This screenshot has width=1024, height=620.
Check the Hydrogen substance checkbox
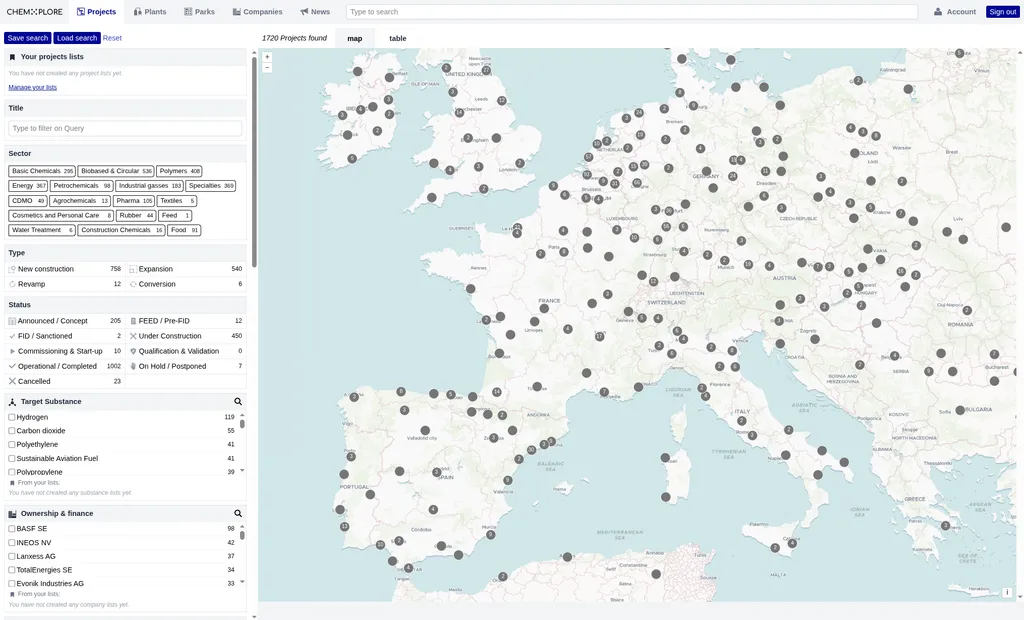(12, 417)
